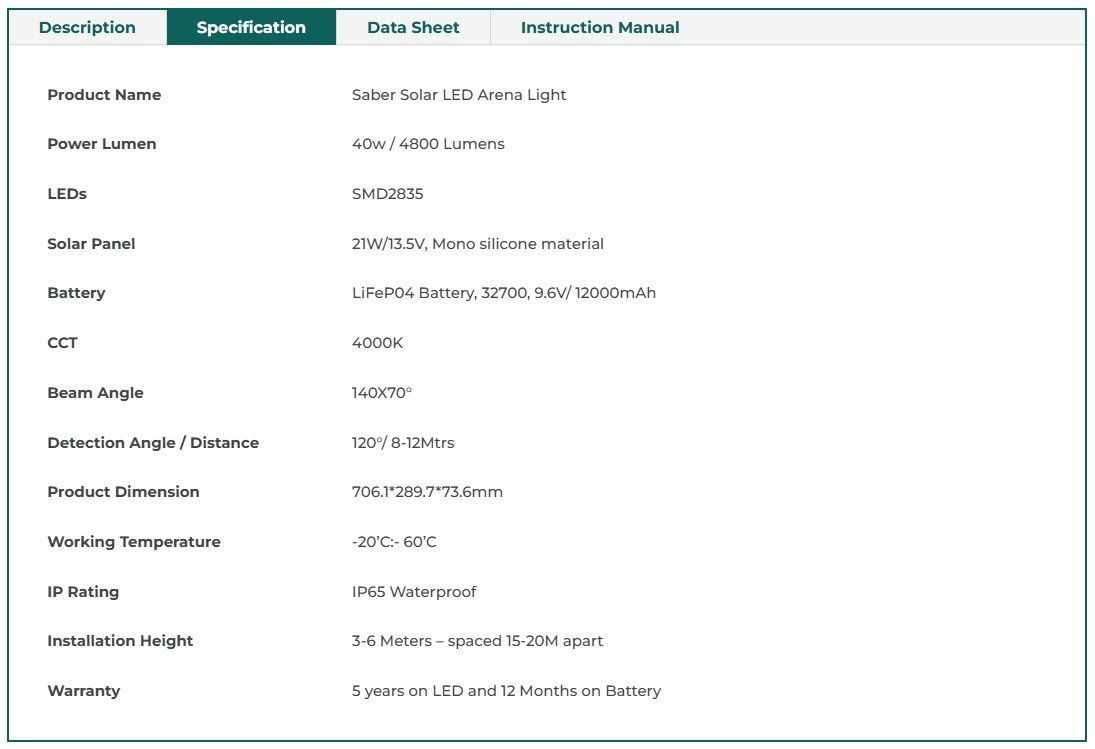Open the Instruction Manual tab

[600, 27]
